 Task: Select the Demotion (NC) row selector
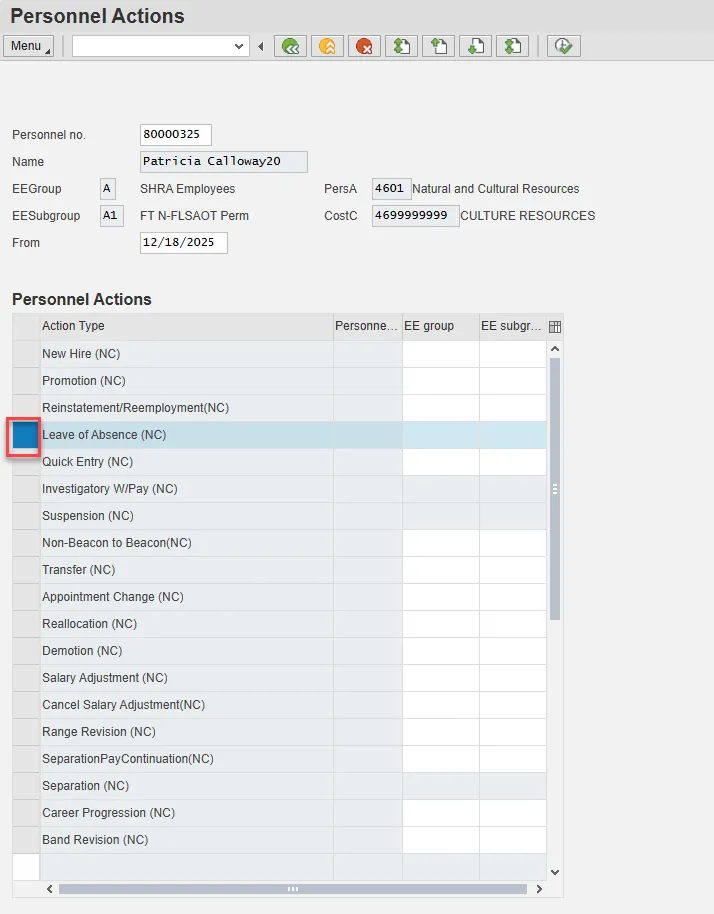pyautogui.click(x=26, y=651)
